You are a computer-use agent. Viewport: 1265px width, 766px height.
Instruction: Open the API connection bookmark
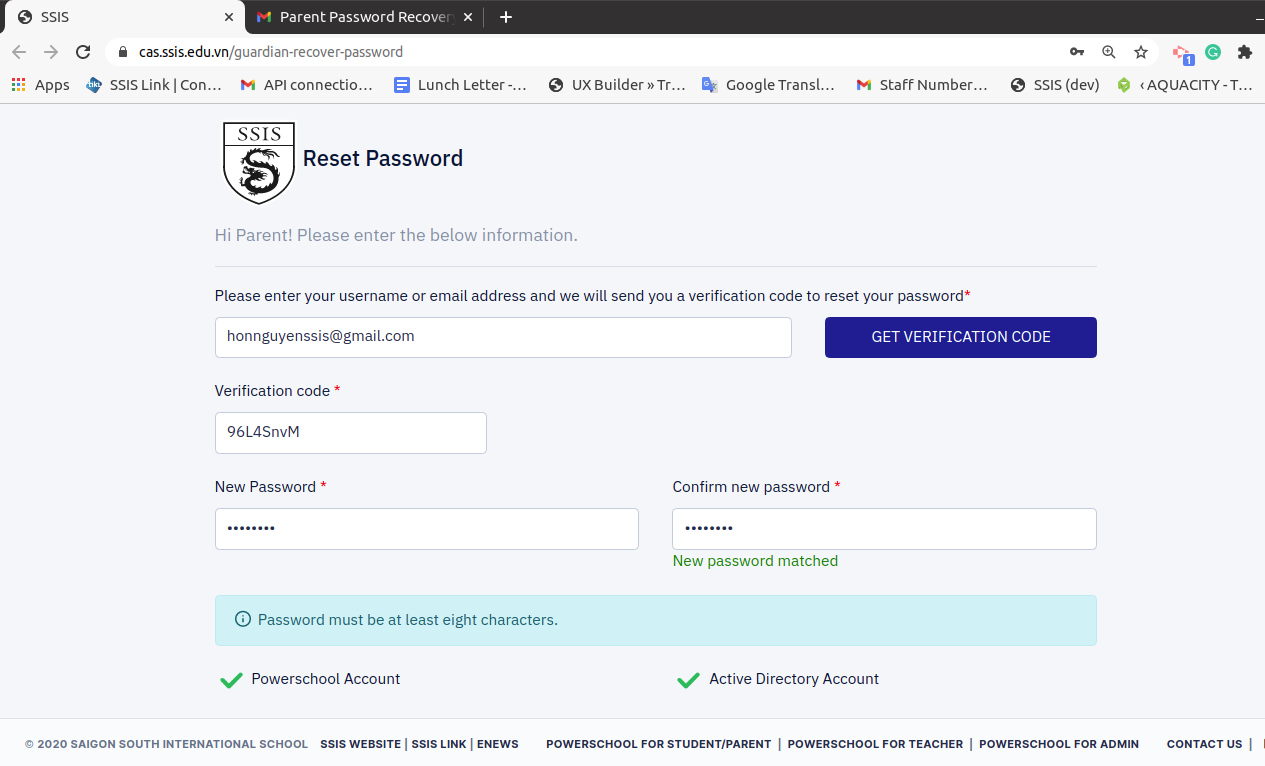click(306, 85)
